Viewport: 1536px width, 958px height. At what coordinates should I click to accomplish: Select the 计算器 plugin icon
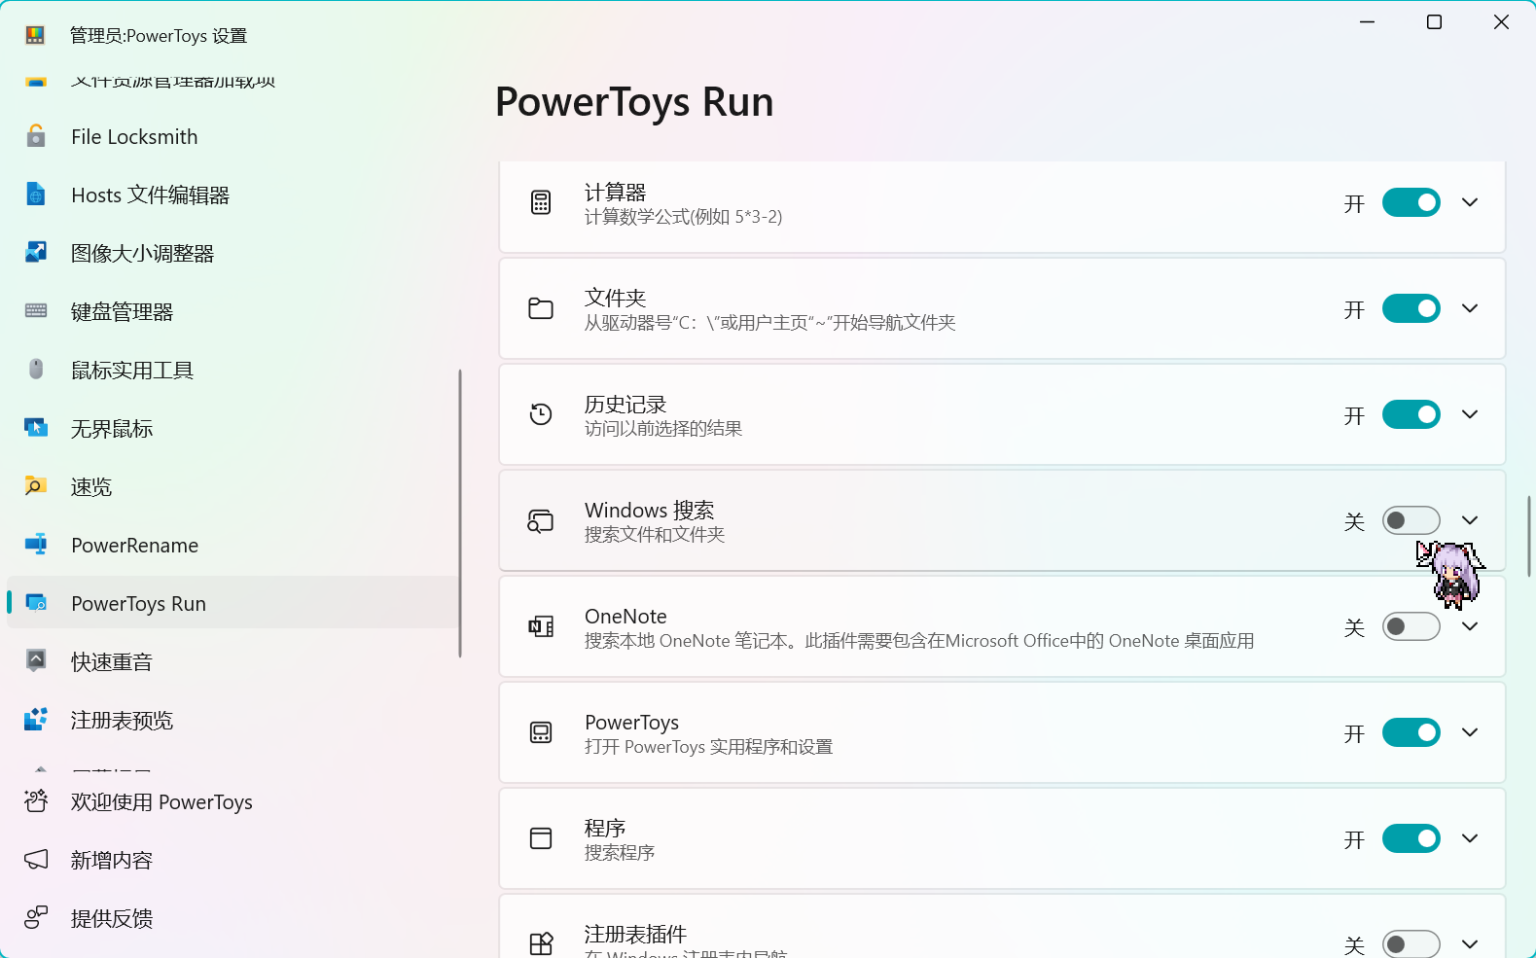tap(541, 202)
